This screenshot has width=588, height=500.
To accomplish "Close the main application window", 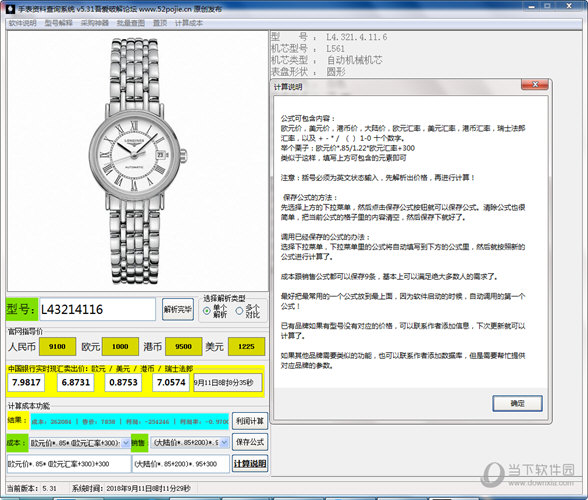I will coord(569,6).
